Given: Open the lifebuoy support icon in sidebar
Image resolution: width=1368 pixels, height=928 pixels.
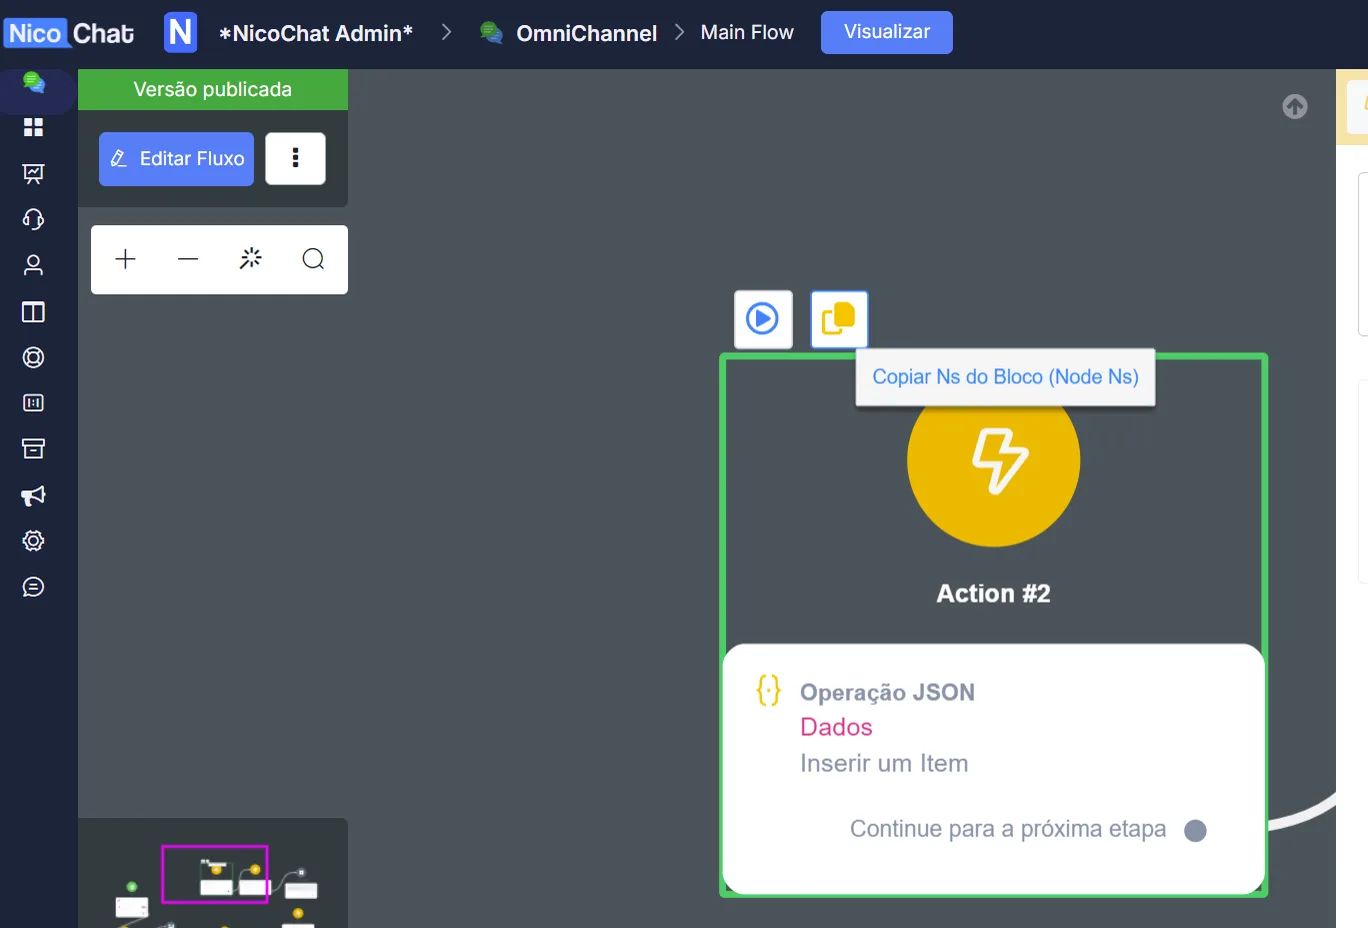Looking at the screenshot, I should pos(33,358).
